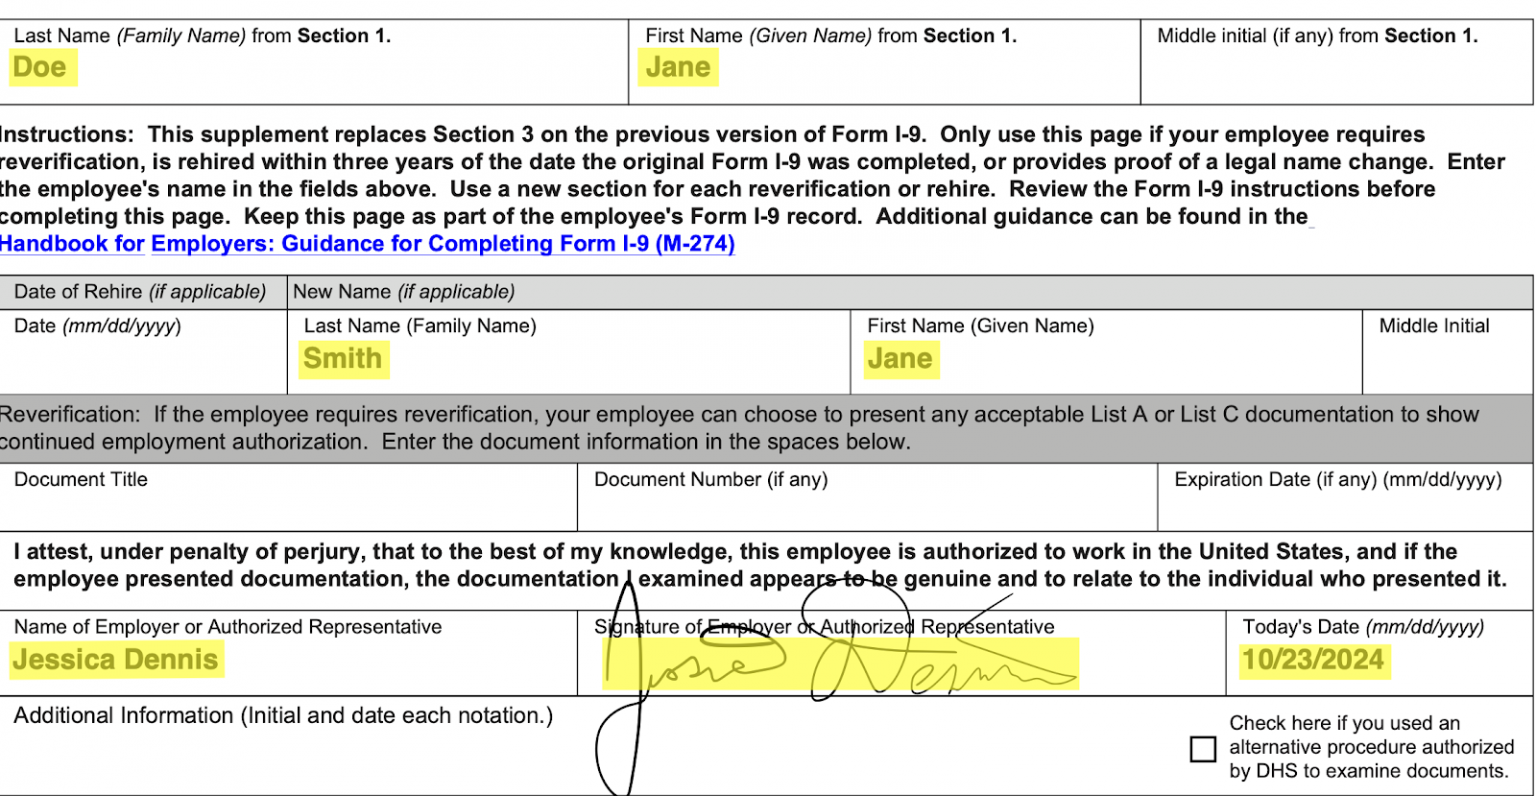Viewport: 1536px width, 796px height.
Task: Click the employer name field showing Jessica Dennis
Action: coord(116,660)
